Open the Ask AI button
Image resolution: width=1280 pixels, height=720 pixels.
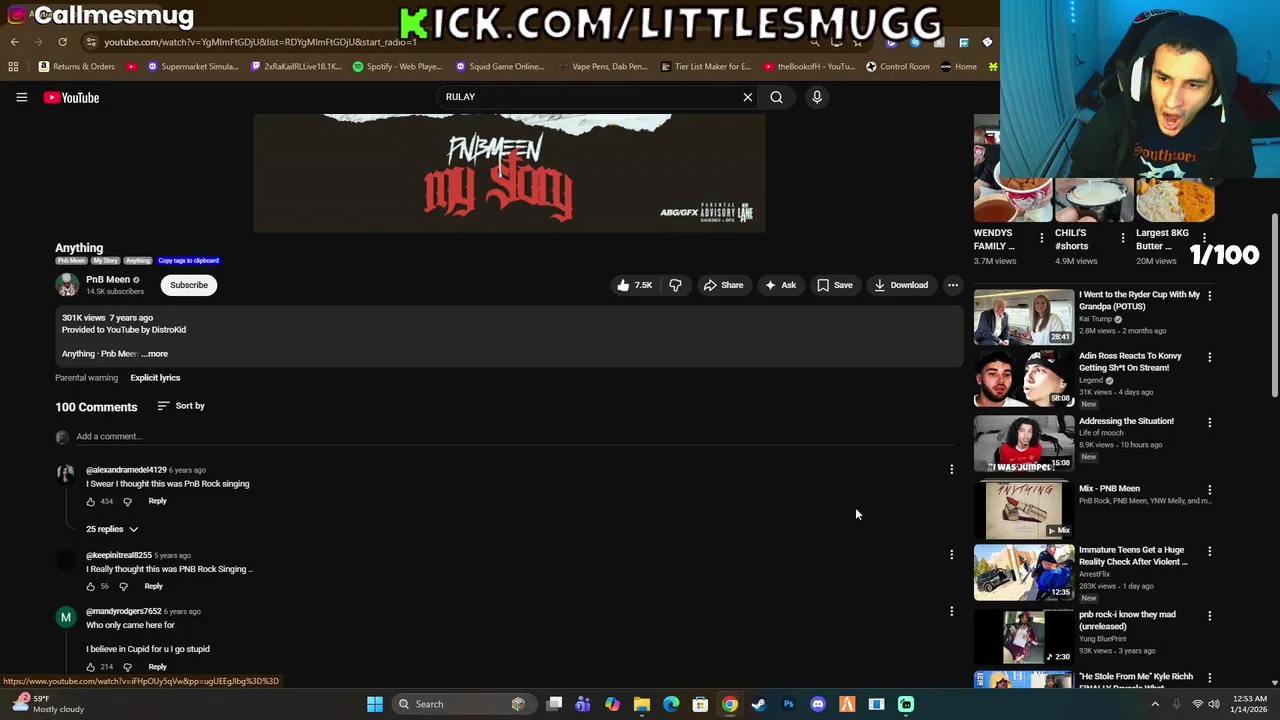(780, 285)
